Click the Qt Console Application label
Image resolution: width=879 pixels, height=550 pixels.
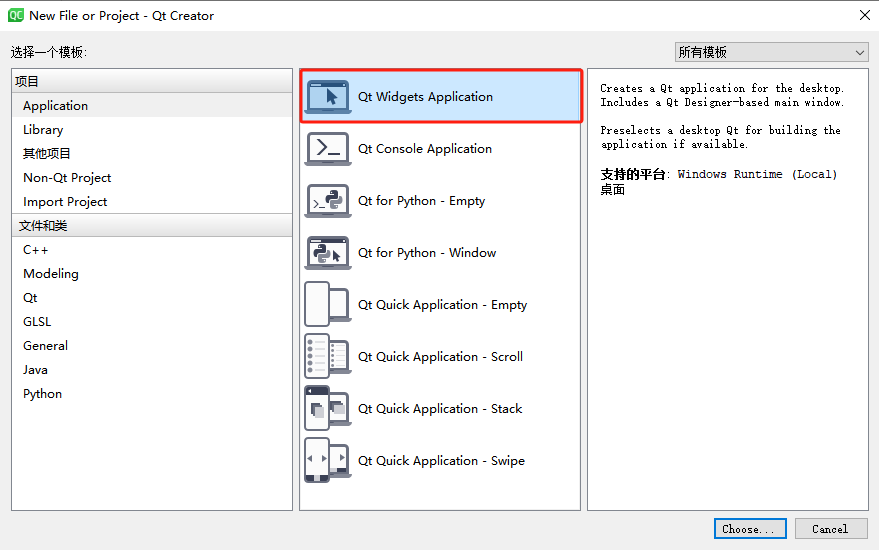425,149
